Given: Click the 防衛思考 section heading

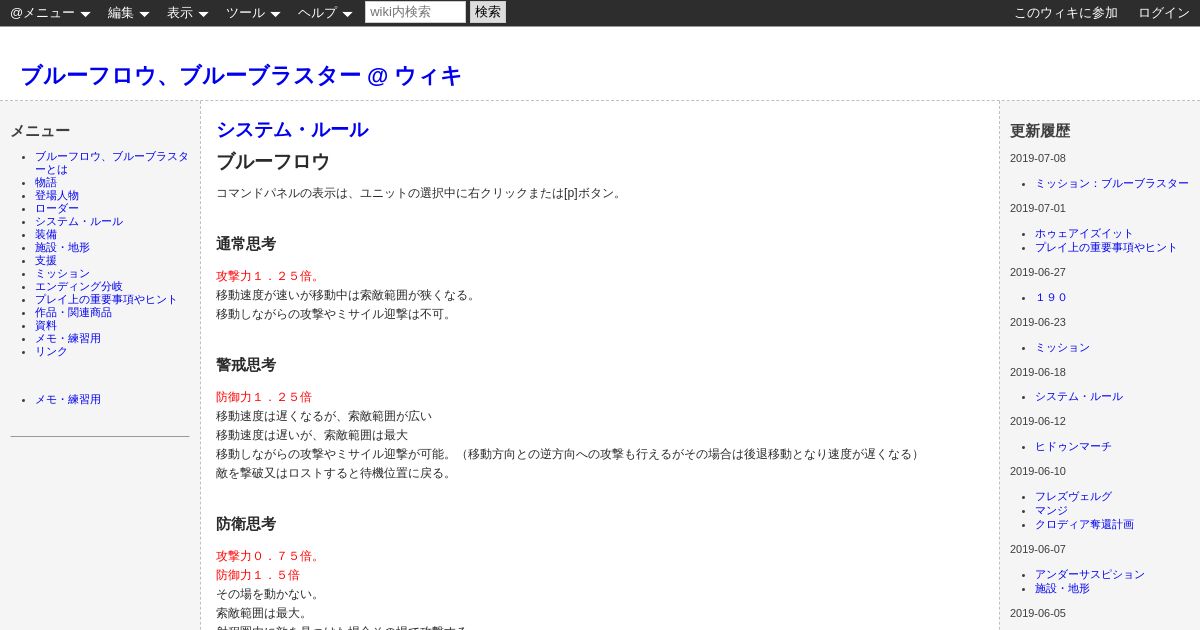Looking at the screenshot, I should click(x=246, y=524).
